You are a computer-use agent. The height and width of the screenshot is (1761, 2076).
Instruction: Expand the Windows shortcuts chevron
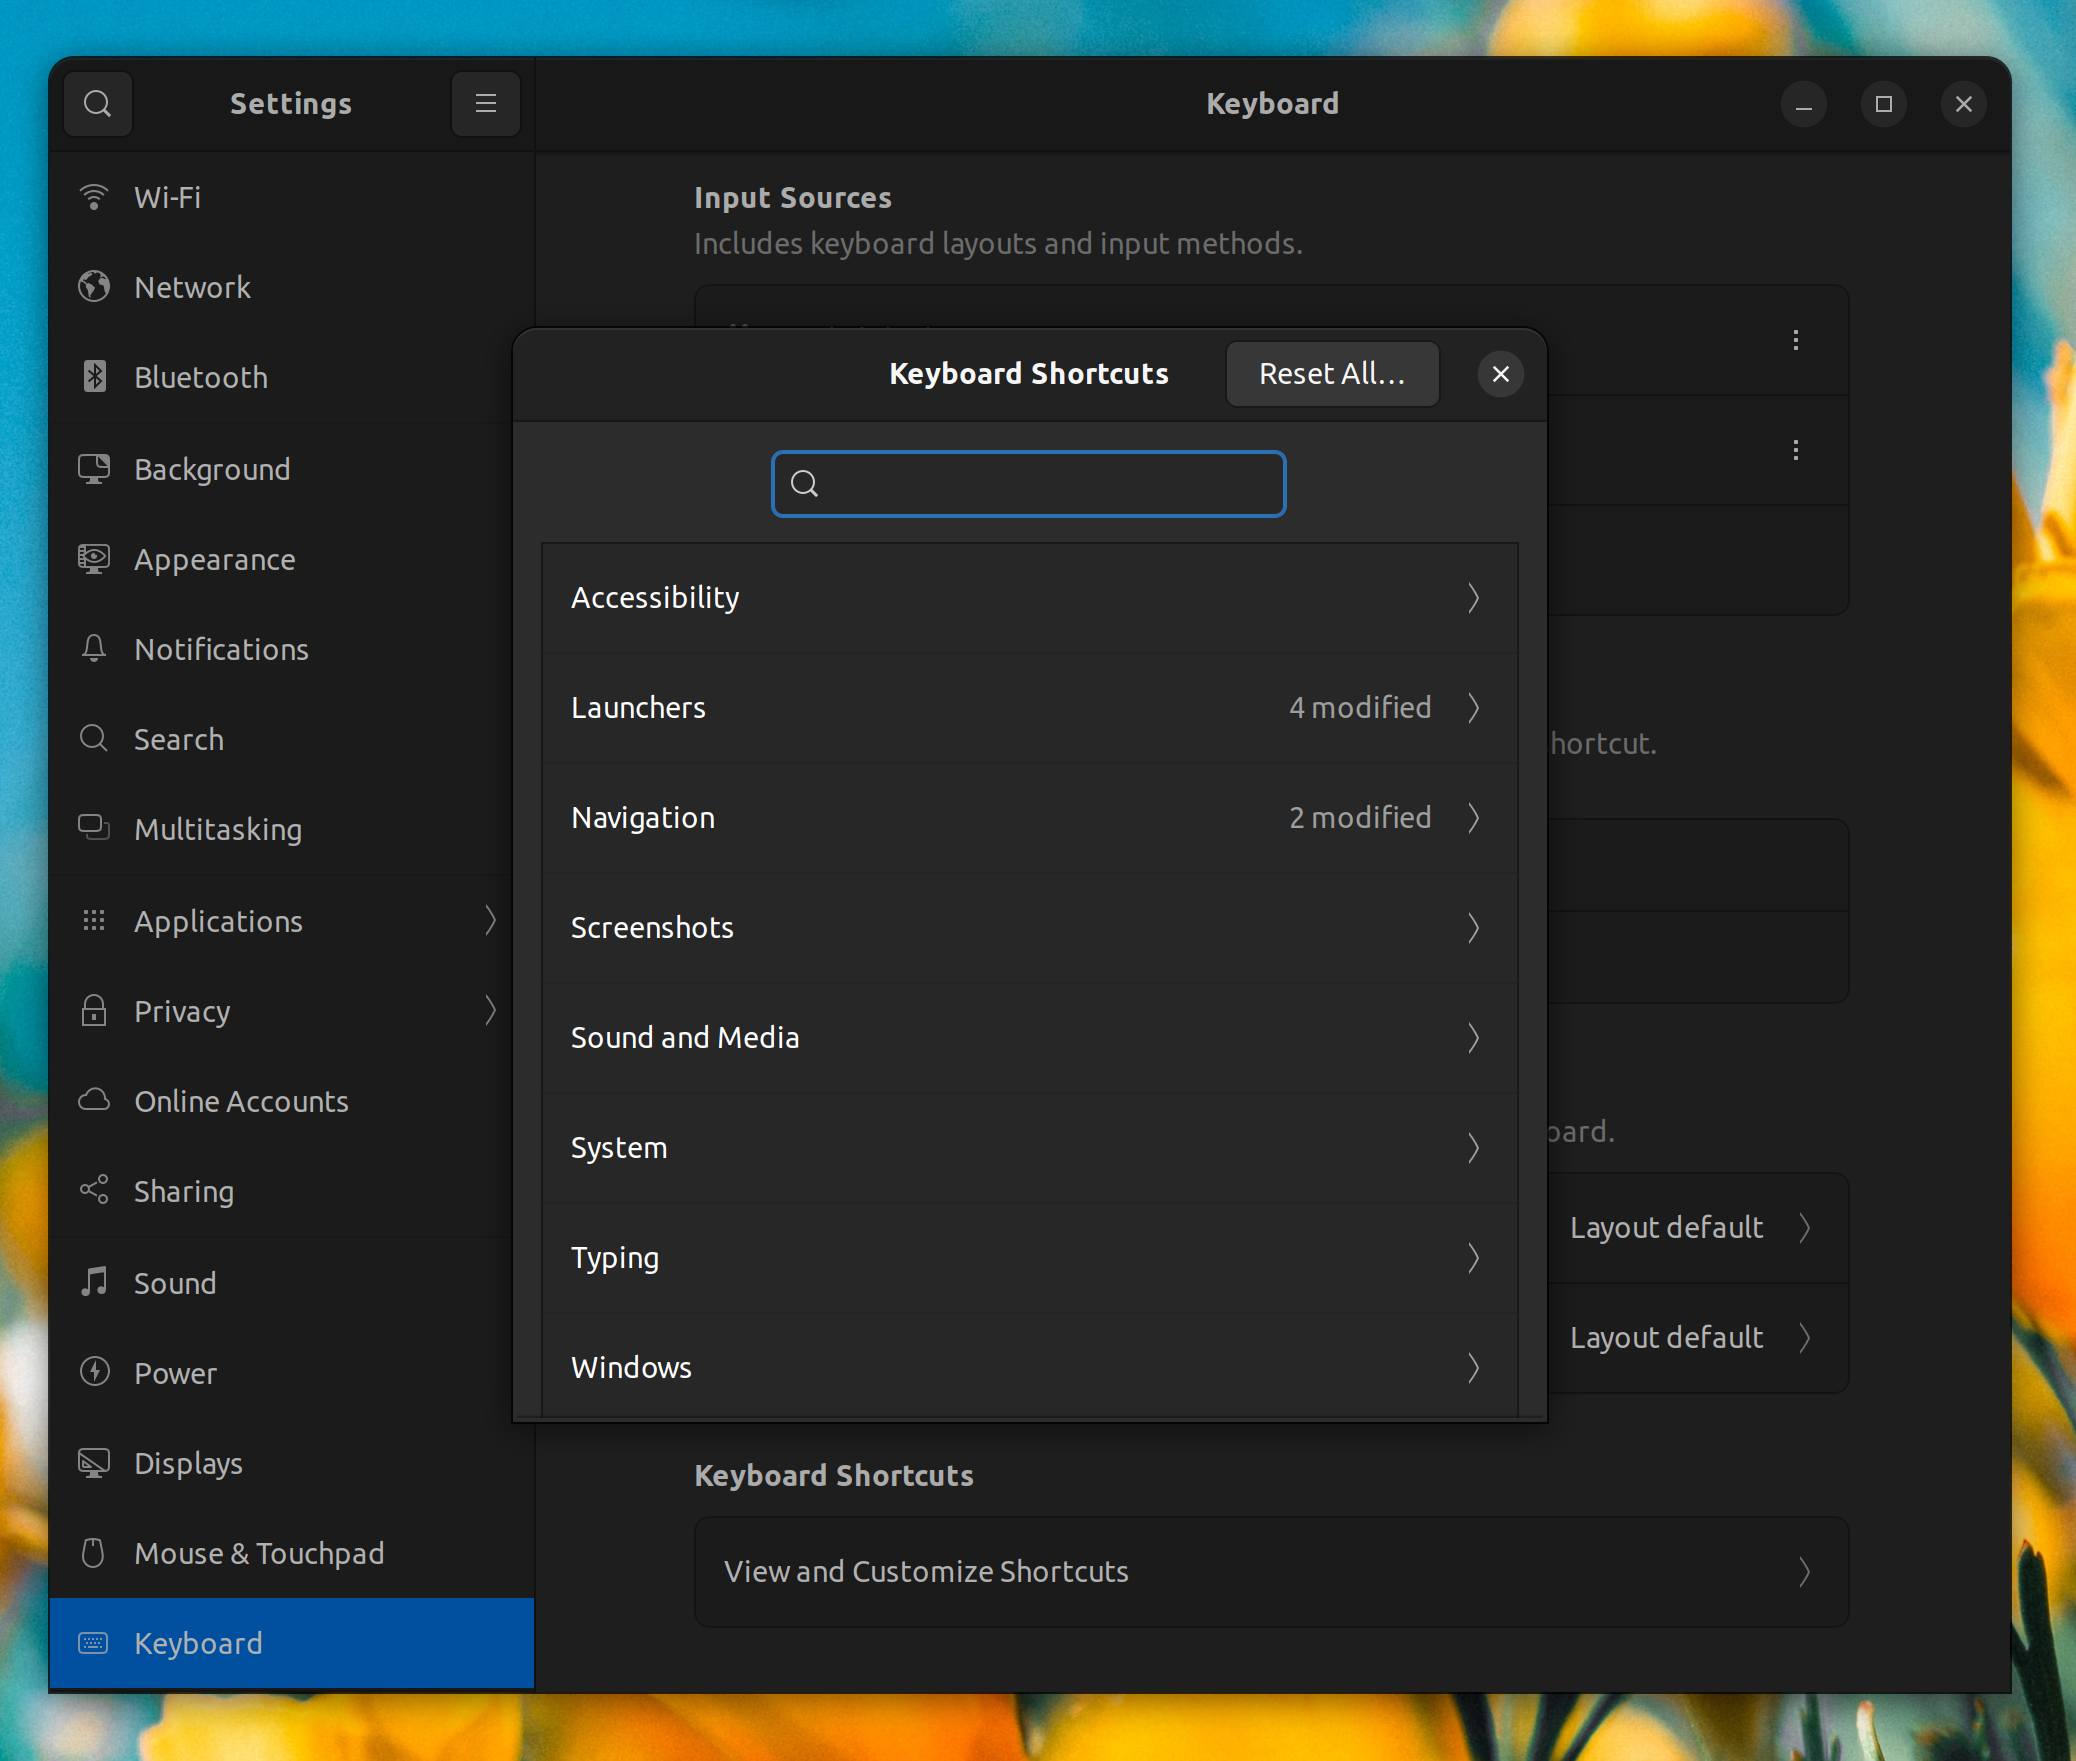point(1473,1368)
